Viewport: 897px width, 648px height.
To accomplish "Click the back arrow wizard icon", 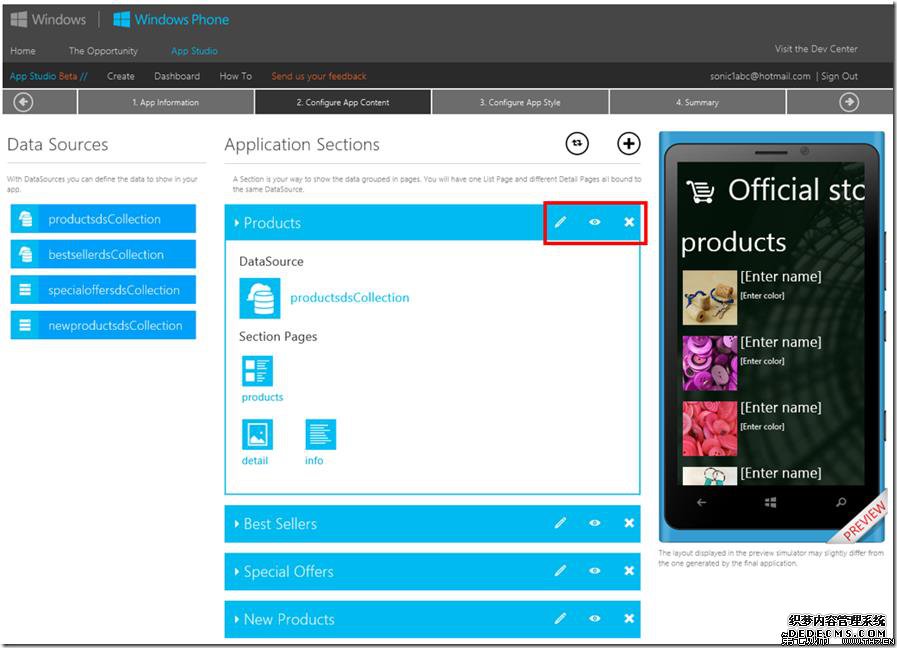I will pyautogui.click(x=23, y=102).
